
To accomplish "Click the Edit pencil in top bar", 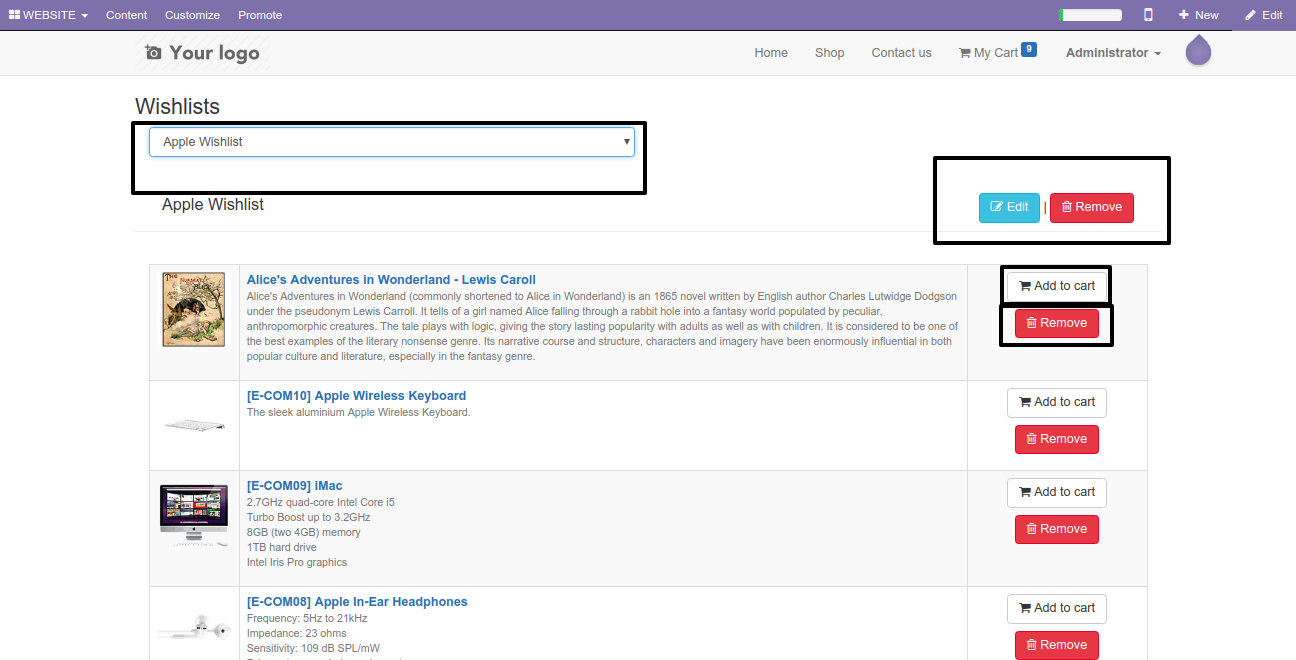I will pos(1263,15).
